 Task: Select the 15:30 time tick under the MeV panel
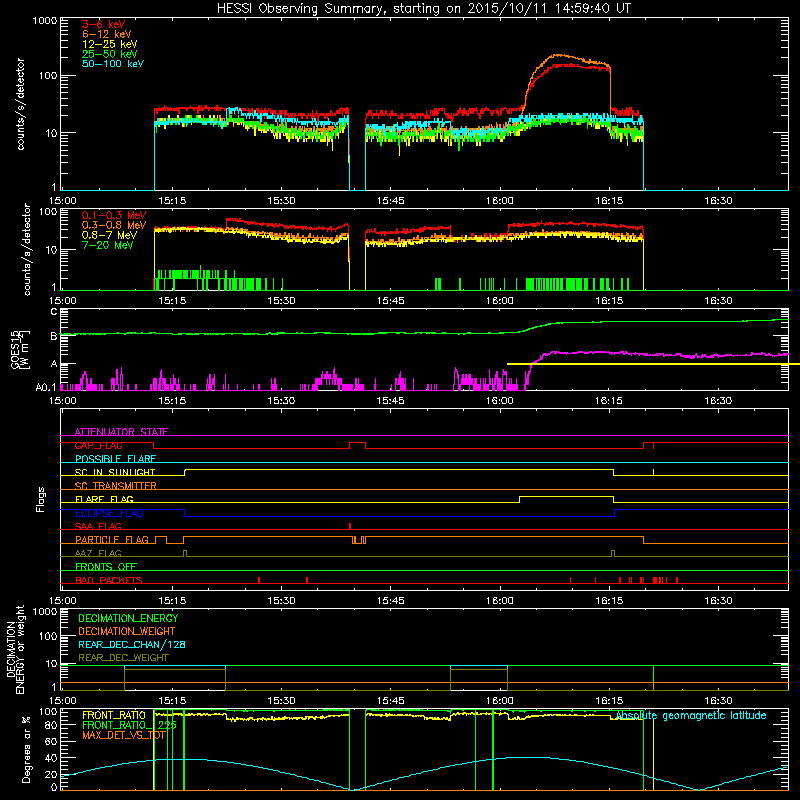point(281,301)
